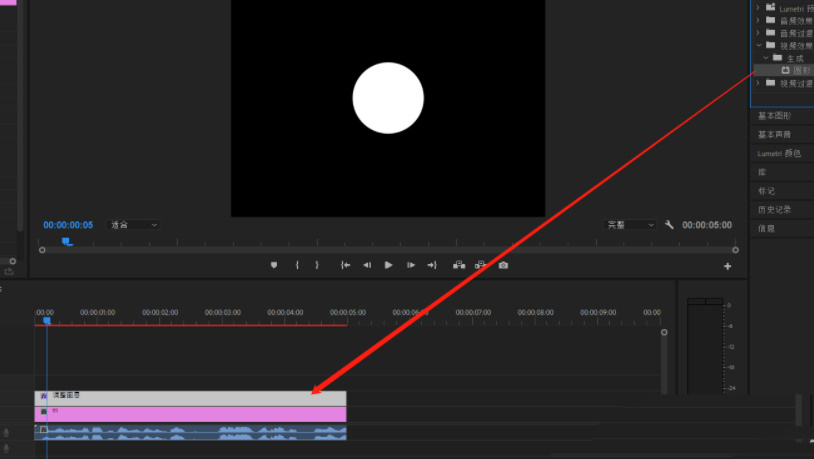The image size is (814, 459).
Task: Select the 调整图层 clip on the timeline
Action: (x=190, y=398)
